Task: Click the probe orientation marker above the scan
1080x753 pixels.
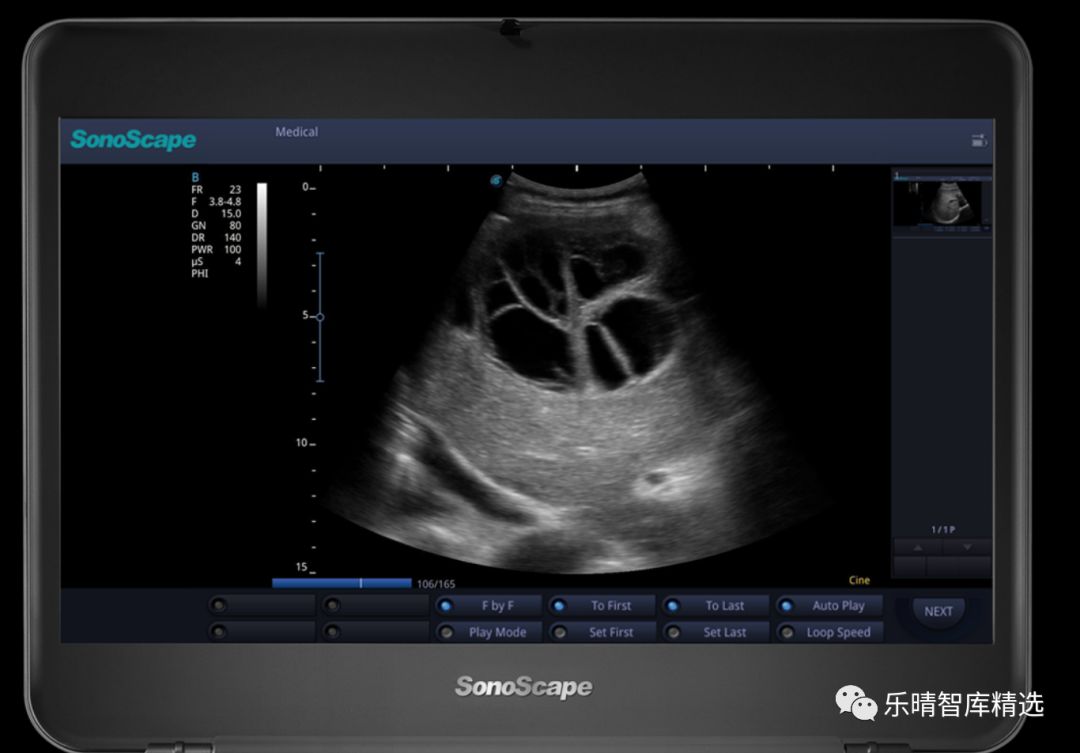Action: (496, 180)
